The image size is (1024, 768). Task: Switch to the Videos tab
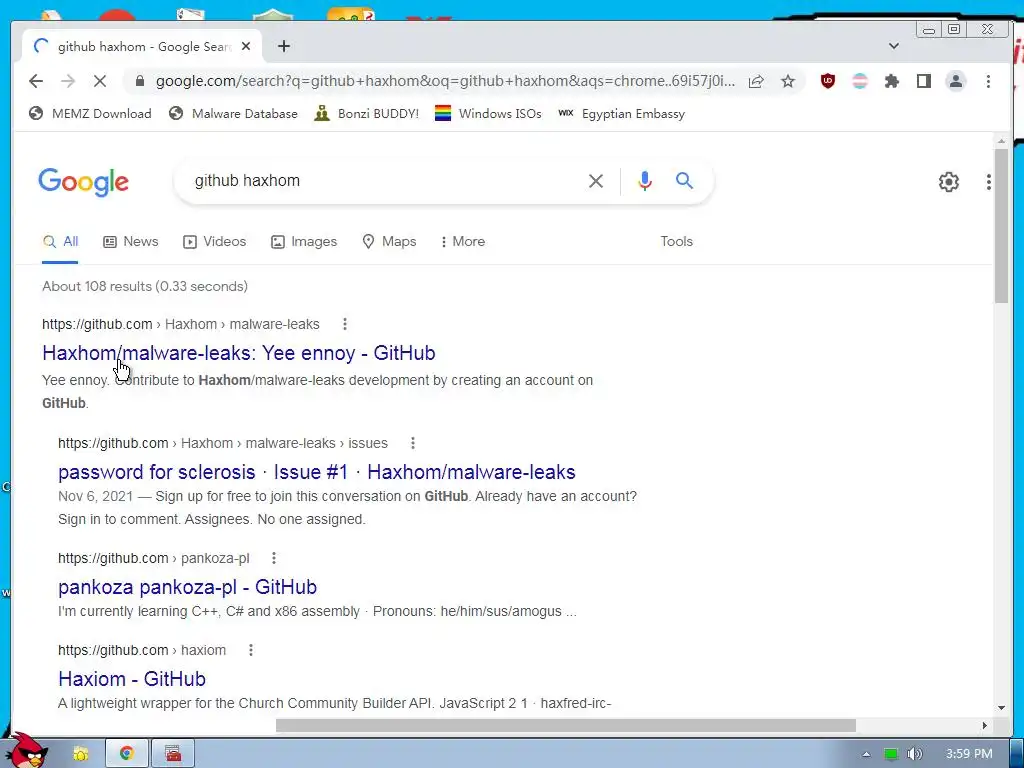(x=214, y=242)
